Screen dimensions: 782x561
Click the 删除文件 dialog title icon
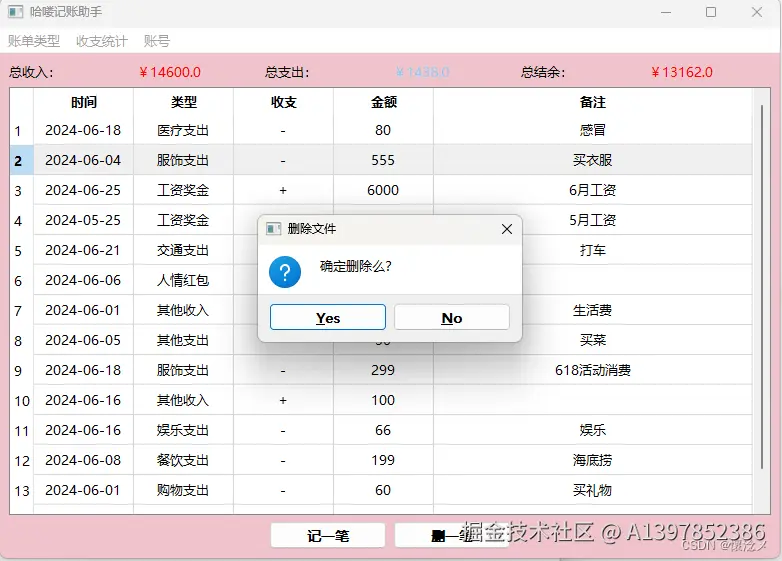pos(273,229)
